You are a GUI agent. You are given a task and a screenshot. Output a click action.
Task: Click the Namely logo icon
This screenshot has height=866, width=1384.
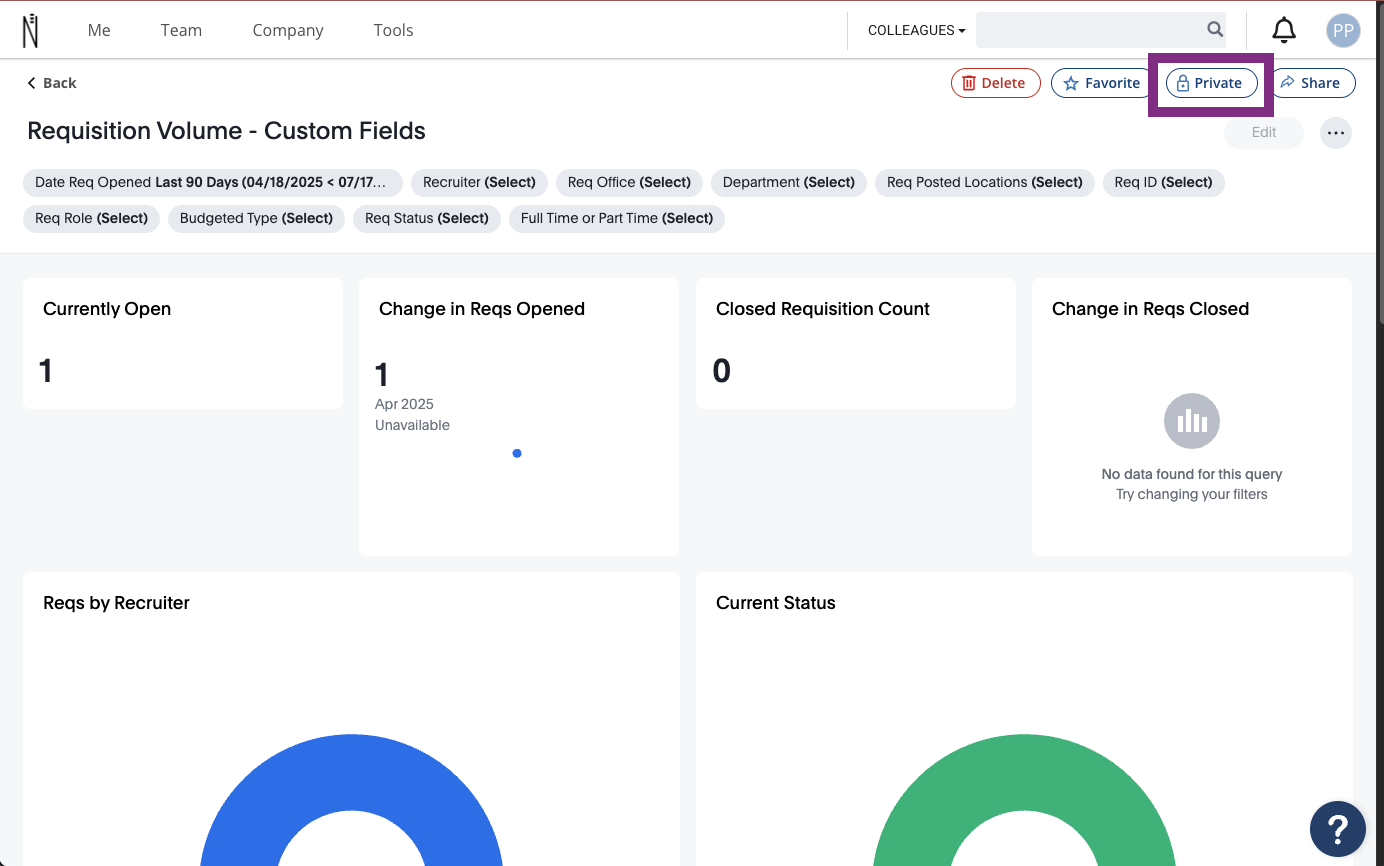[31, 30]
